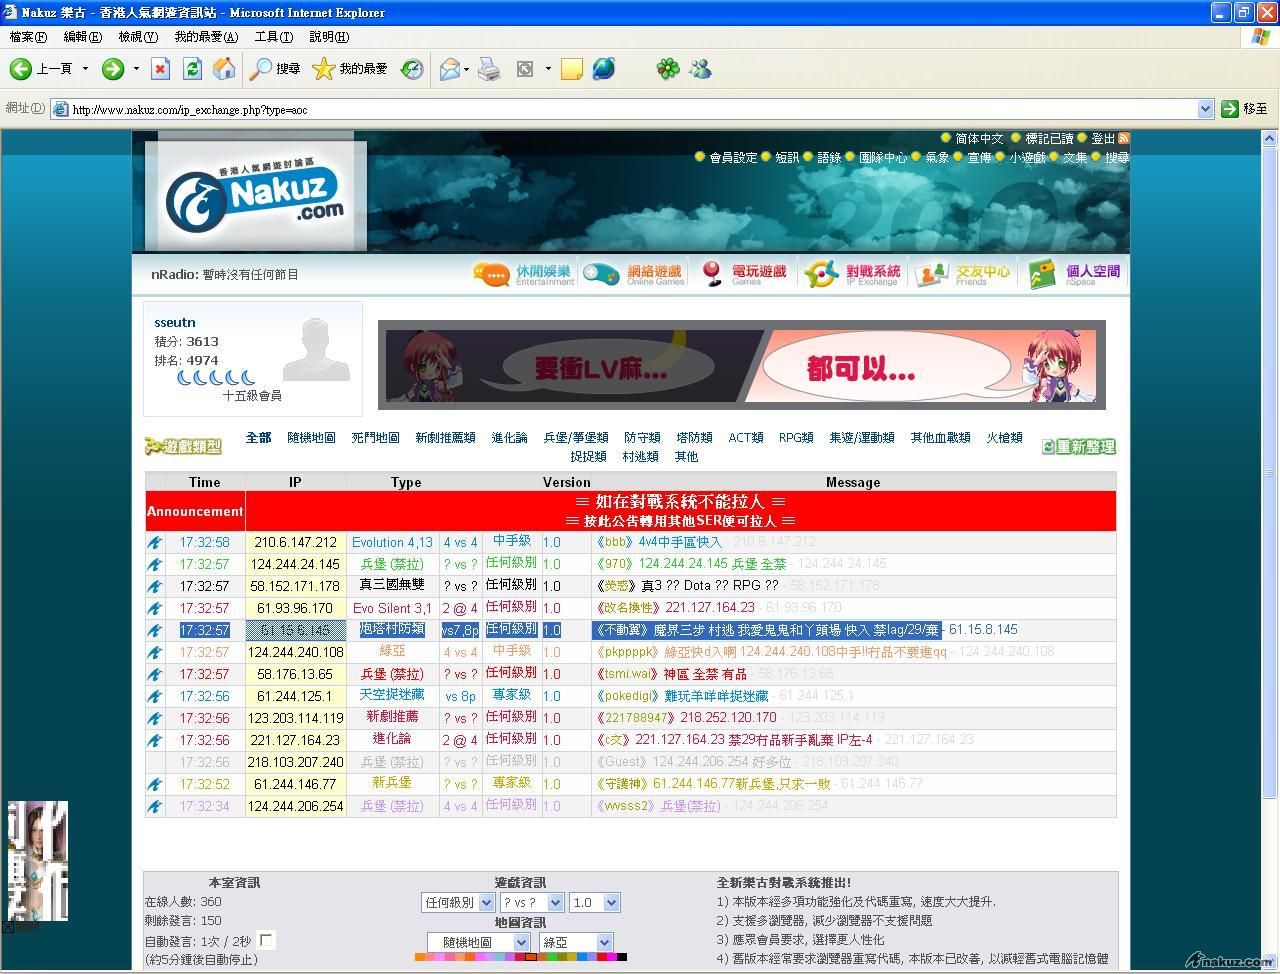
Task: Open the 隨機地圖 map dropdown
Action: pyautogui.click(x=478, y=942)
